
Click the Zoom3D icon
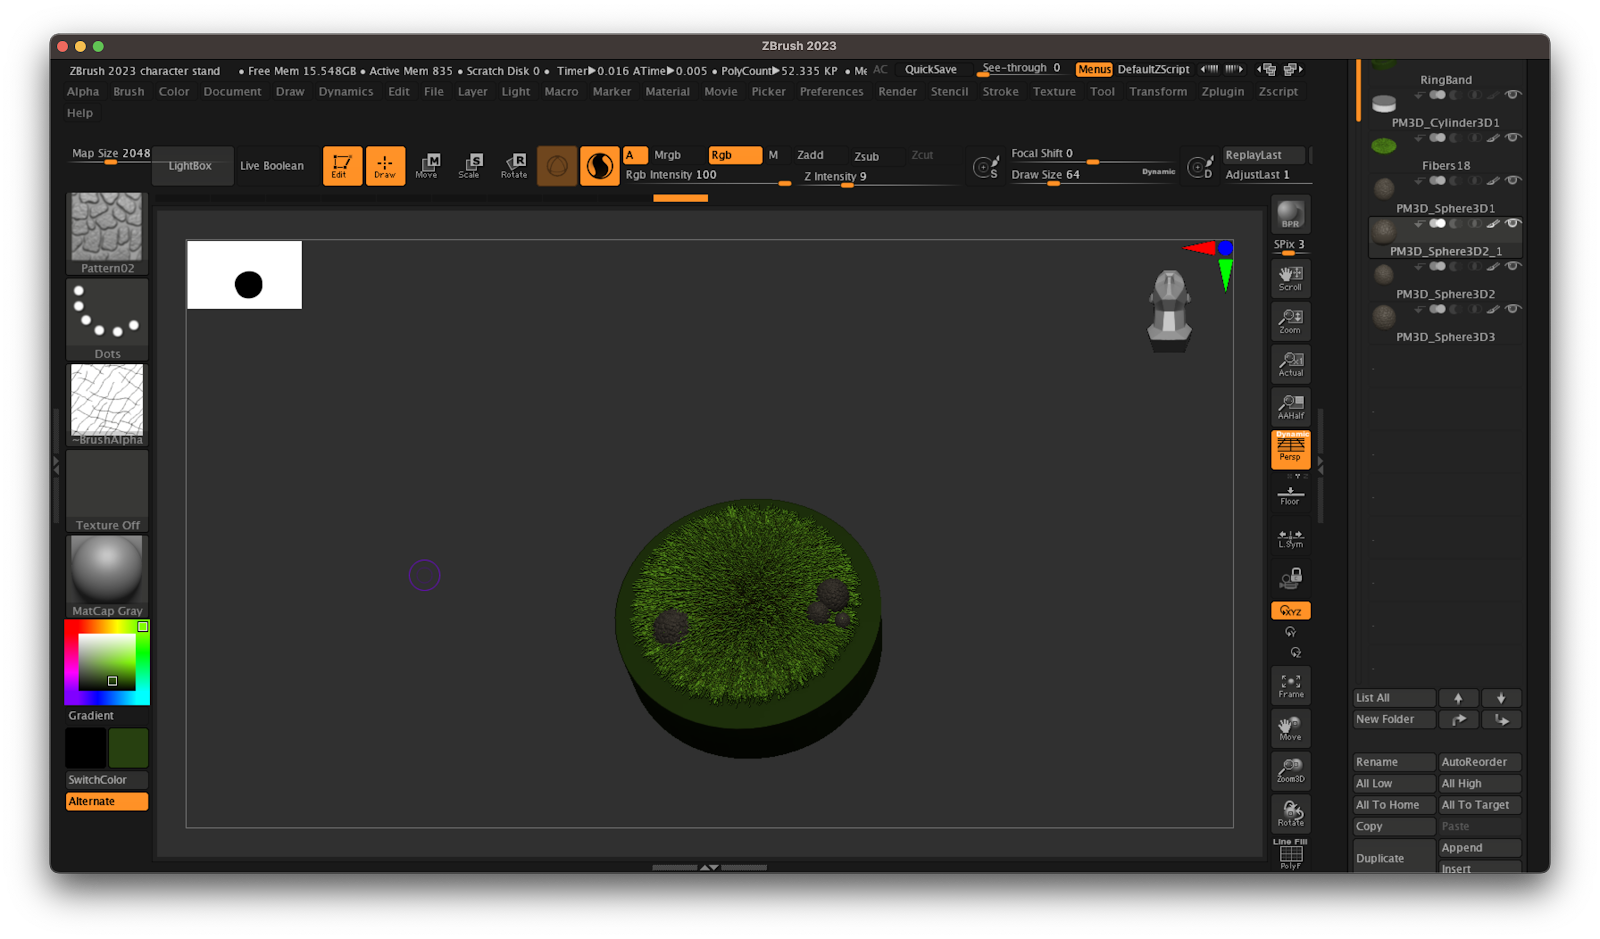(1290, 771)
